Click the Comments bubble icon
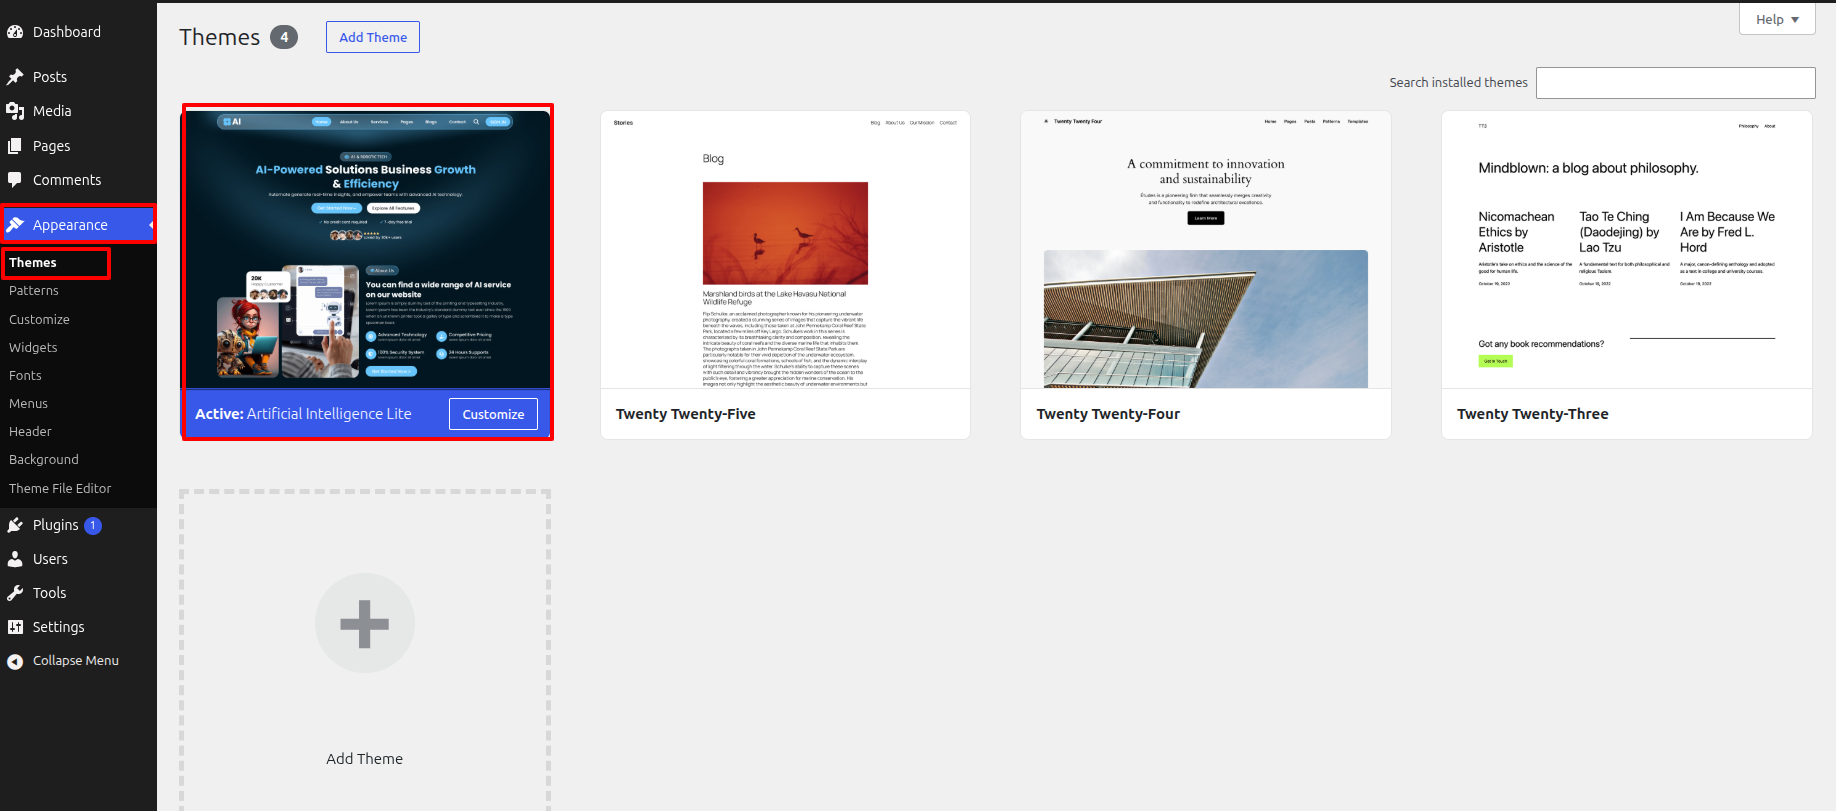1836x811 pixels. (x=15, y=180)
